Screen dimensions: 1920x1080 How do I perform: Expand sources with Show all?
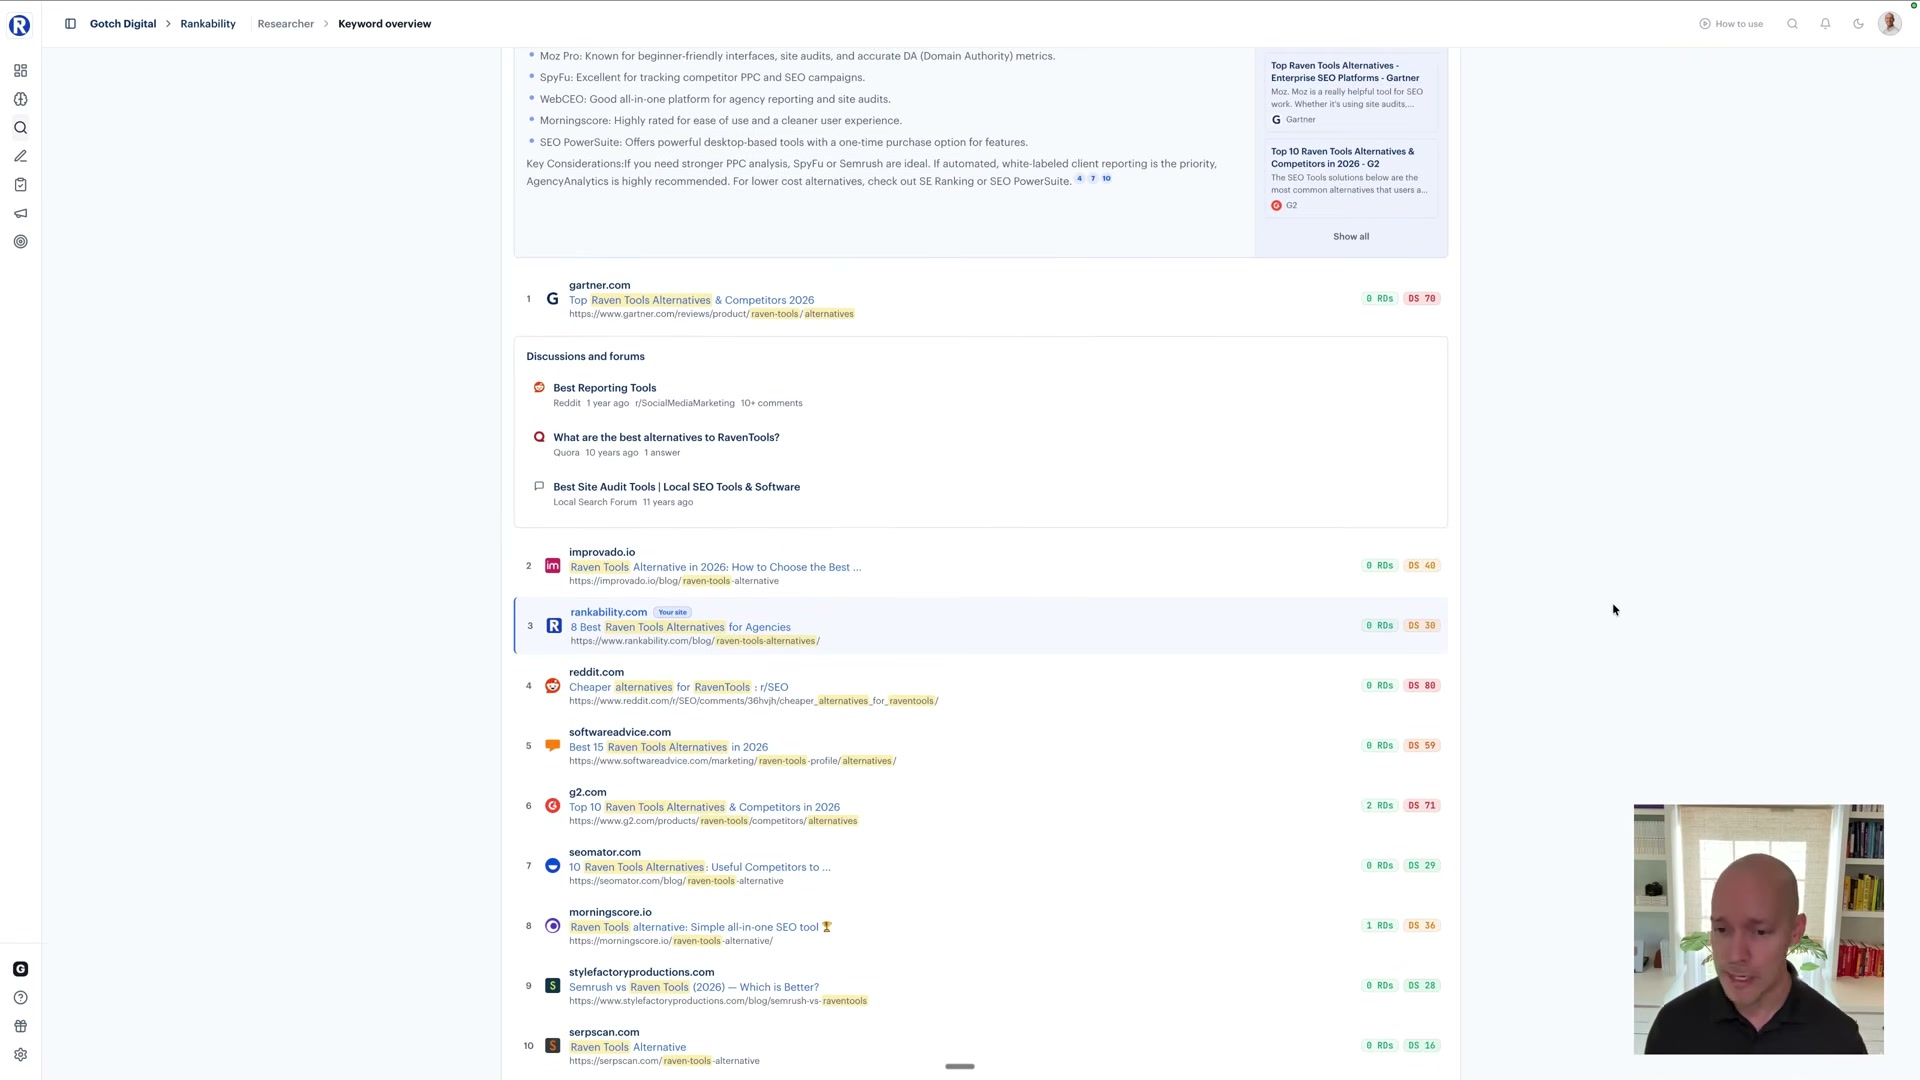click(x=1351, y=237)
